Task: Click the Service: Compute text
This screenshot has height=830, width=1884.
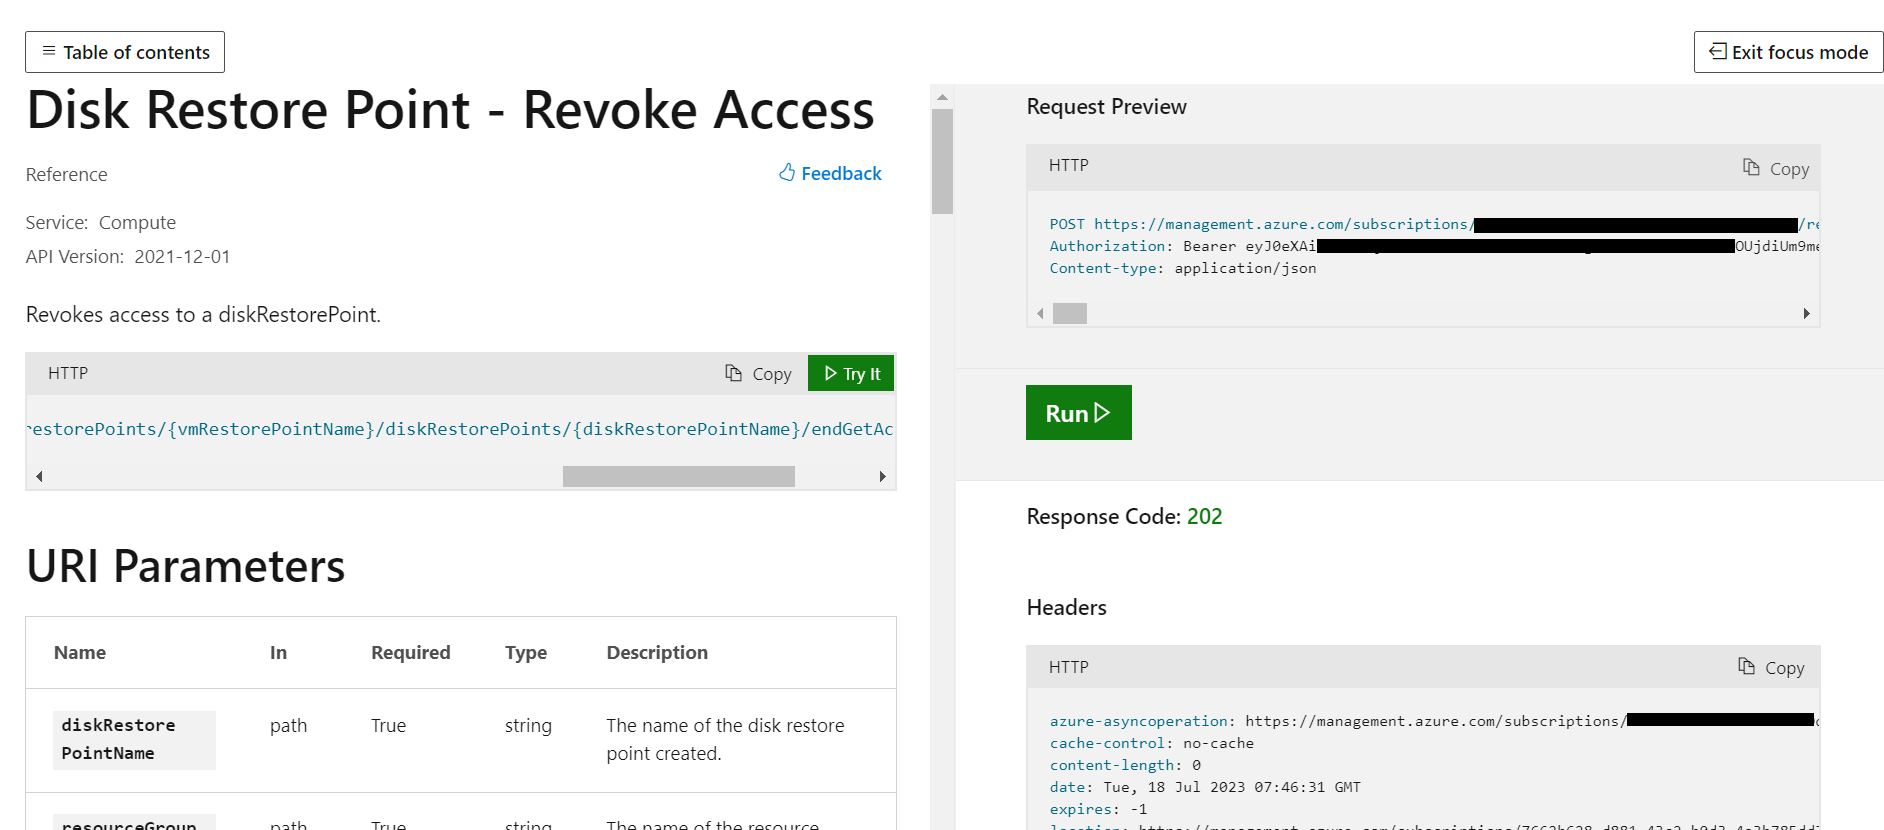Action: [x=101, y=222]
